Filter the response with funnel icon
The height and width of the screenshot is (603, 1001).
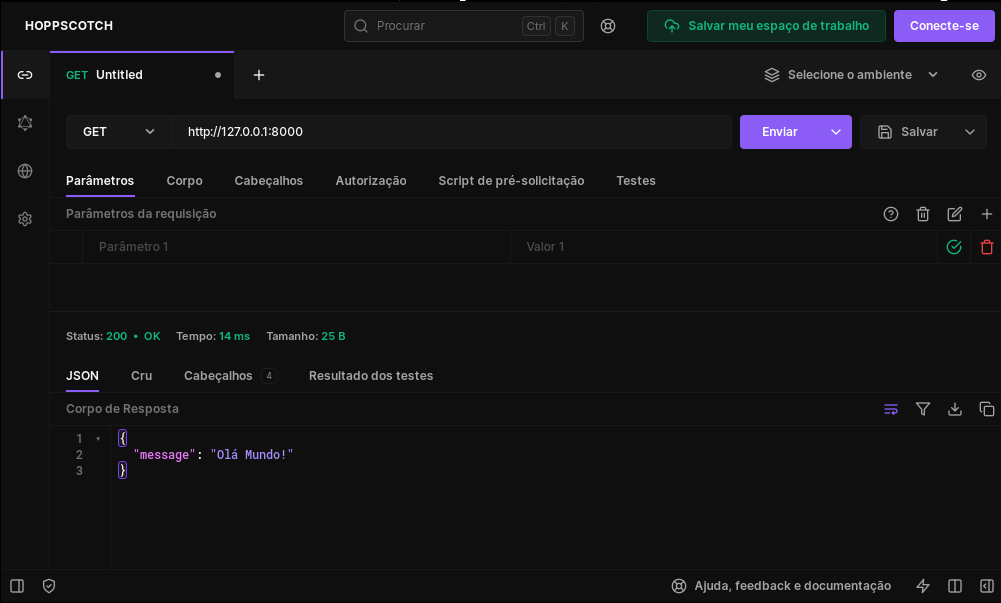coord(923,409)
